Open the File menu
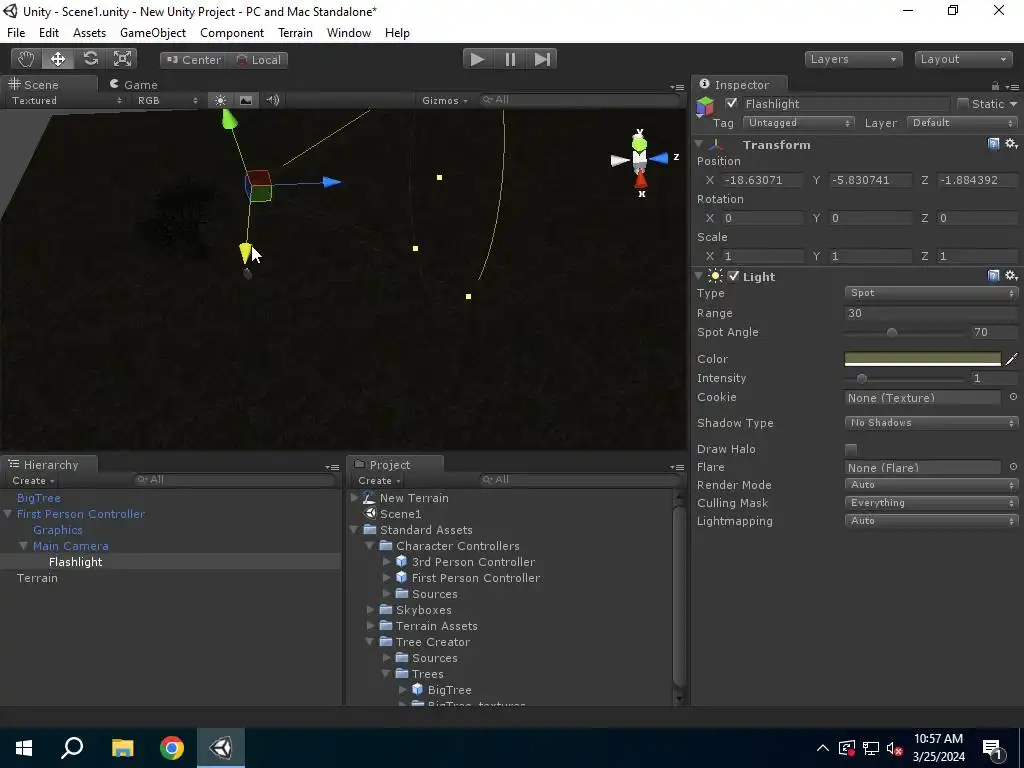1024x768 pixels. 16,33
